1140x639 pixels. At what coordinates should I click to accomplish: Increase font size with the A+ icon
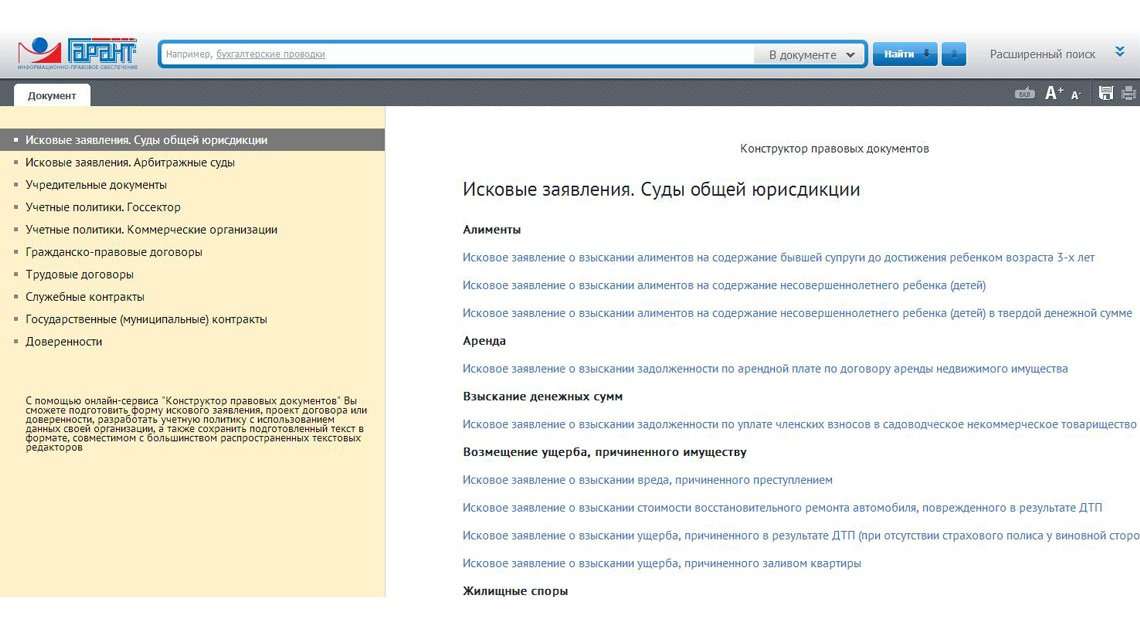coord(1053,93)
